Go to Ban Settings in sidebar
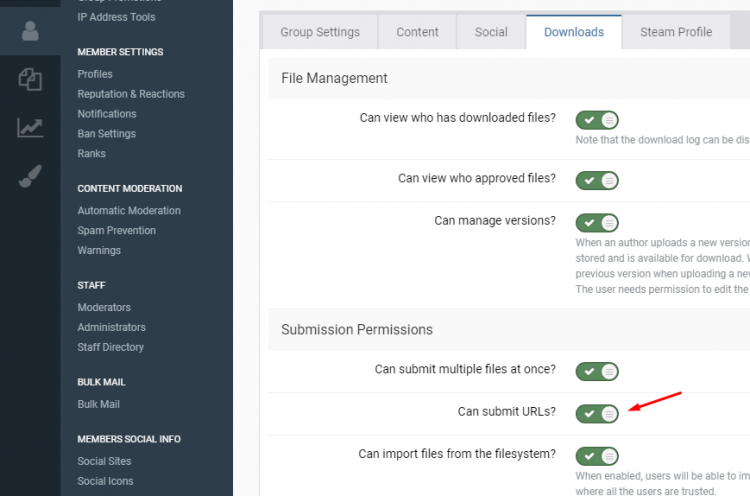The height and width of the screenshot is (496, 750). click(x=106, y=134)
